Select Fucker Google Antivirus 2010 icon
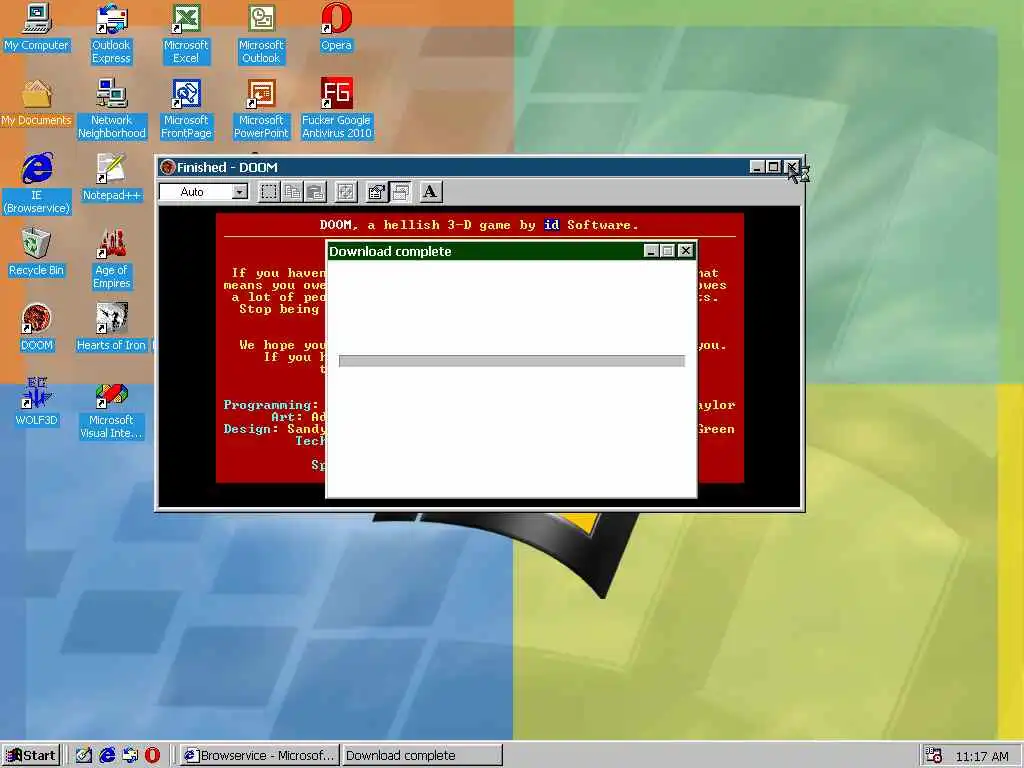This screenshot has height=768, width=1024. [x=336, y=109]
